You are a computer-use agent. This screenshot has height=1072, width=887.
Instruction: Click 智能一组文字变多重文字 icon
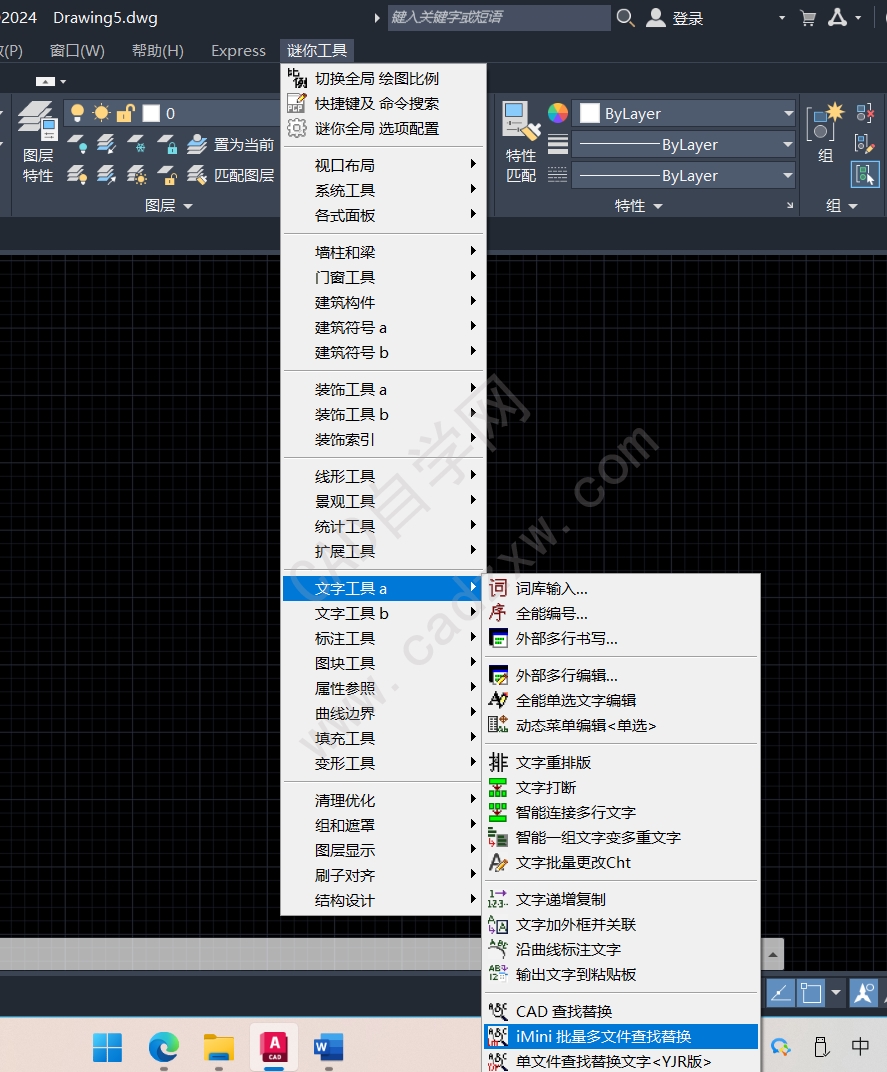(498, 838)
